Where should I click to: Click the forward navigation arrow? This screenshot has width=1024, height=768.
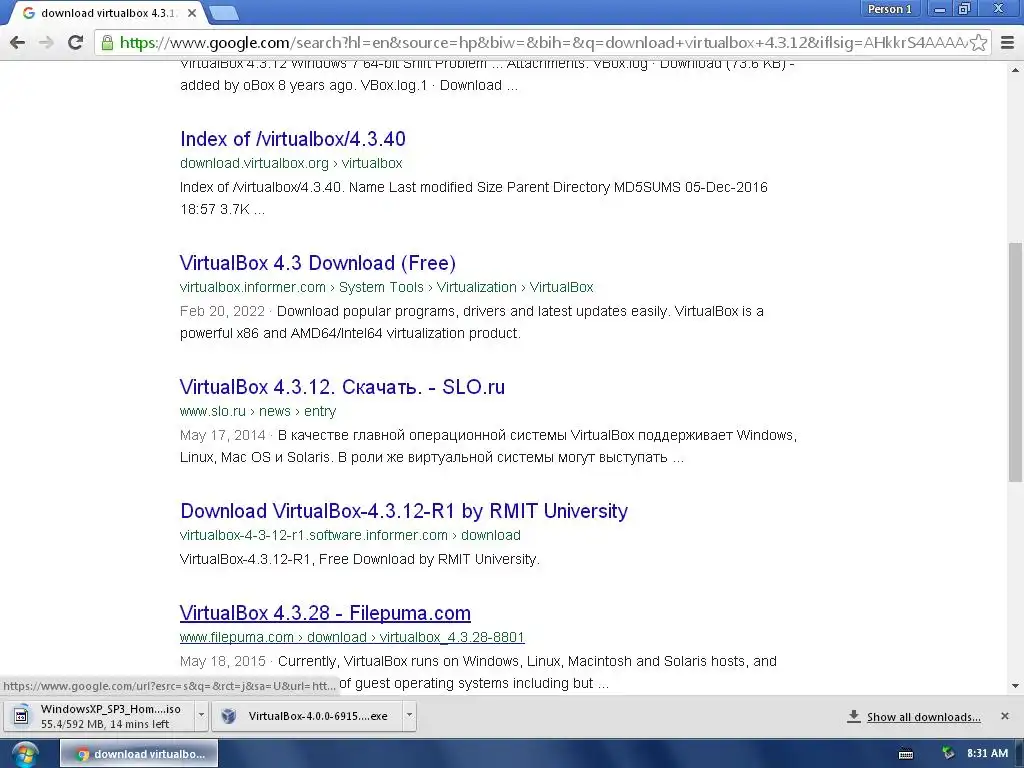coord(46,43)
